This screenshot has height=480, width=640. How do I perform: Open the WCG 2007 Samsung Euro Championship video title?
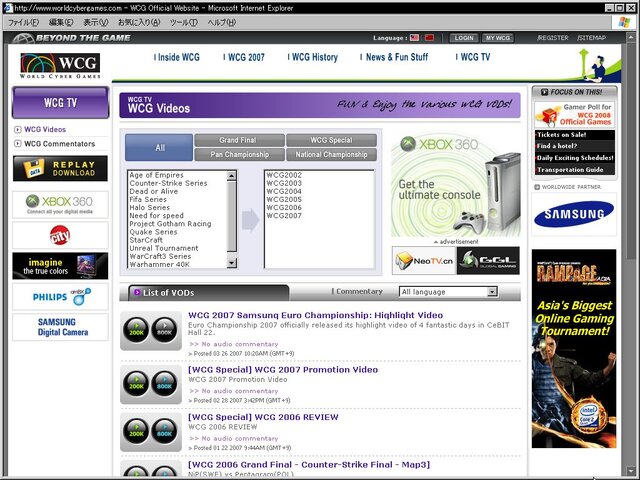coord(315,315)
